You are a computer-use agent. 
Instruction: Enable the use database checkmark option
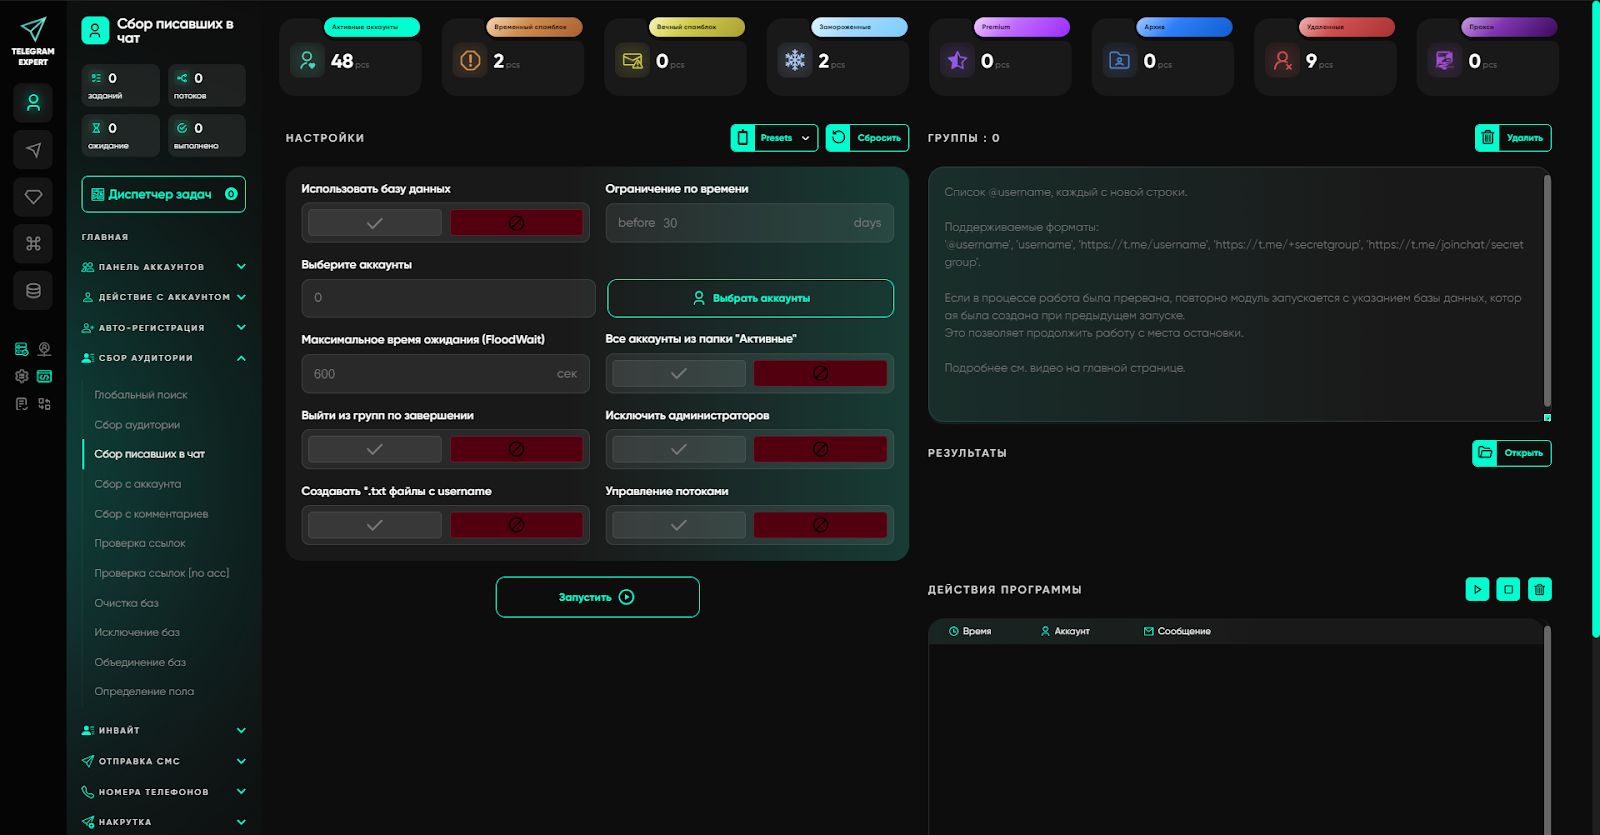click(x=374, y=223)
